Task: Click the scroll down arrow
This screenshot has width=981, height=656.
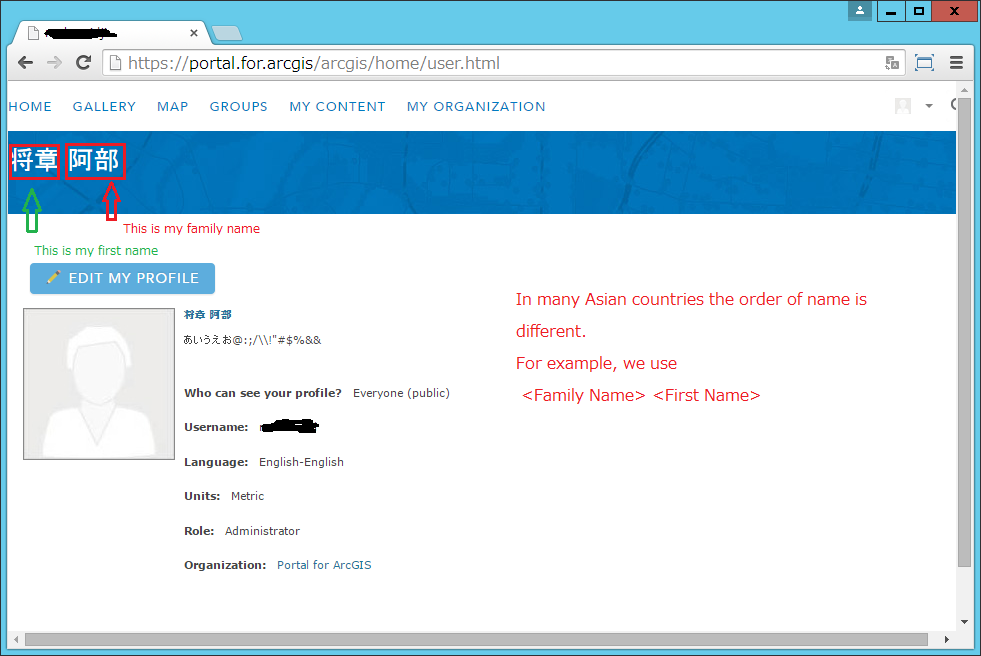Action: [x=964, y=622]
